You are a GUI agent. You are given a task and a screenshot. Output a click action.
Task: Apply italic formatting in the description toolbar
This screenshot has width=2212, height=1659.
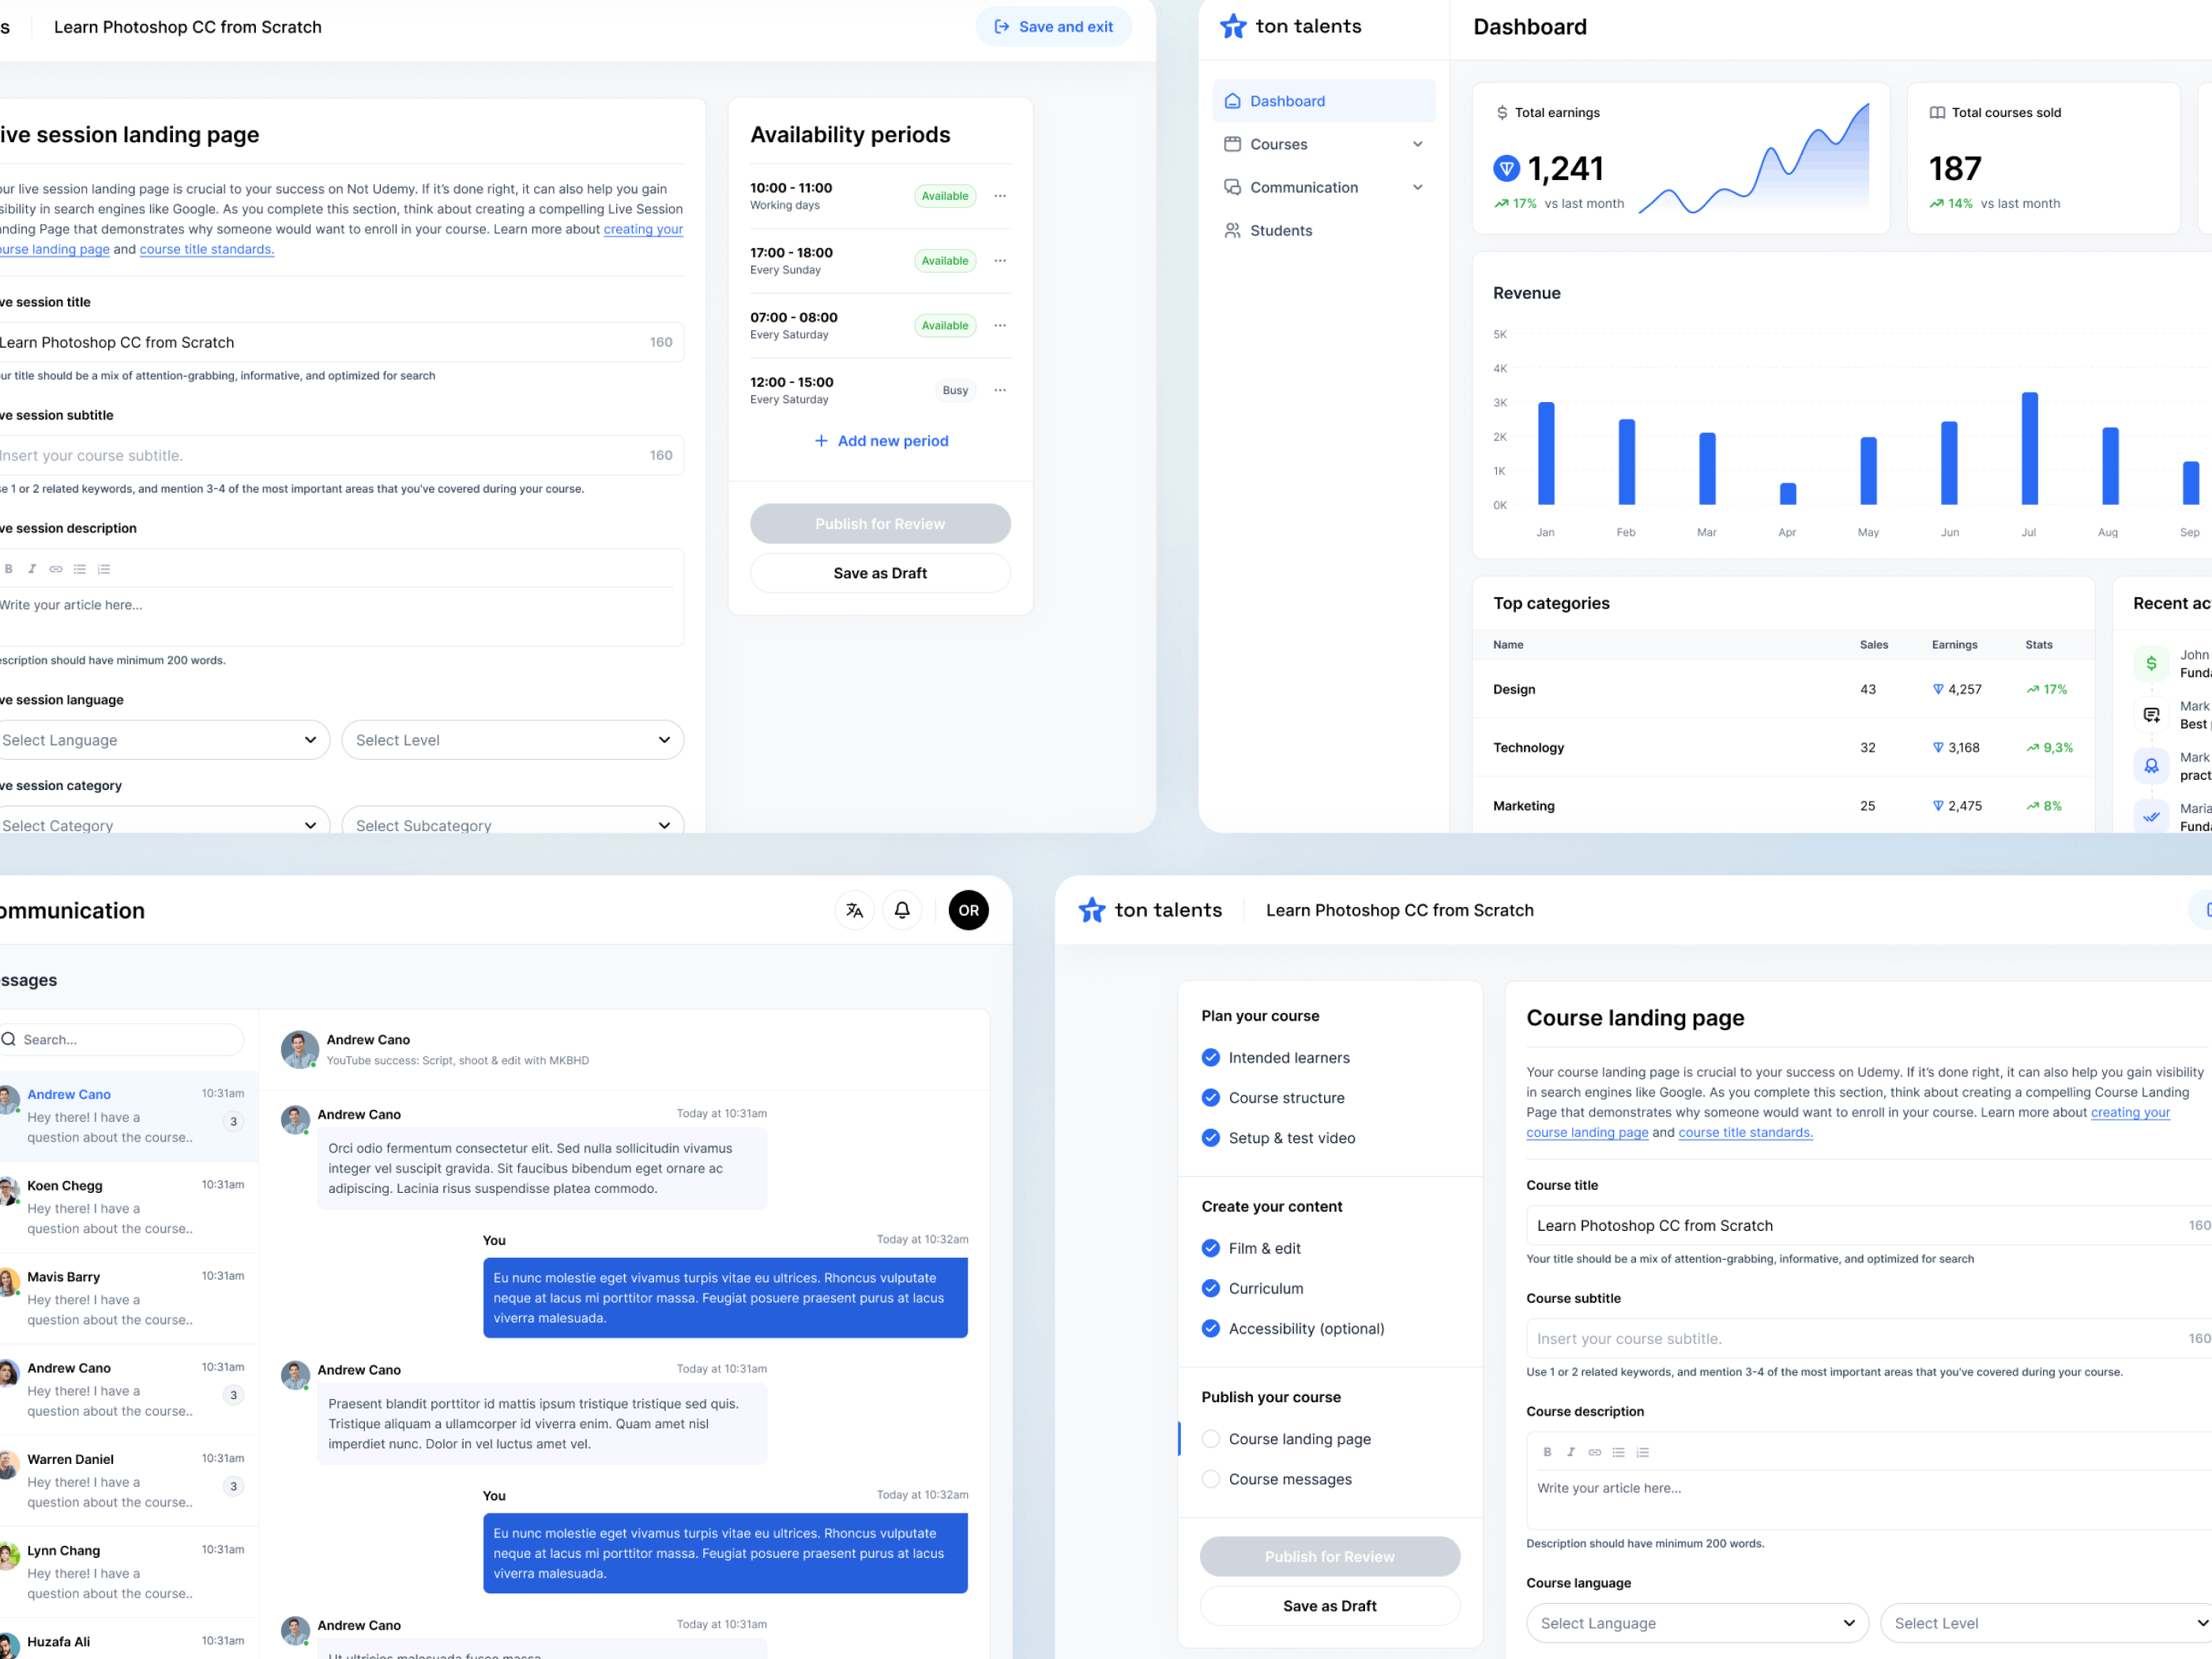click(x=1571, y=1452)
